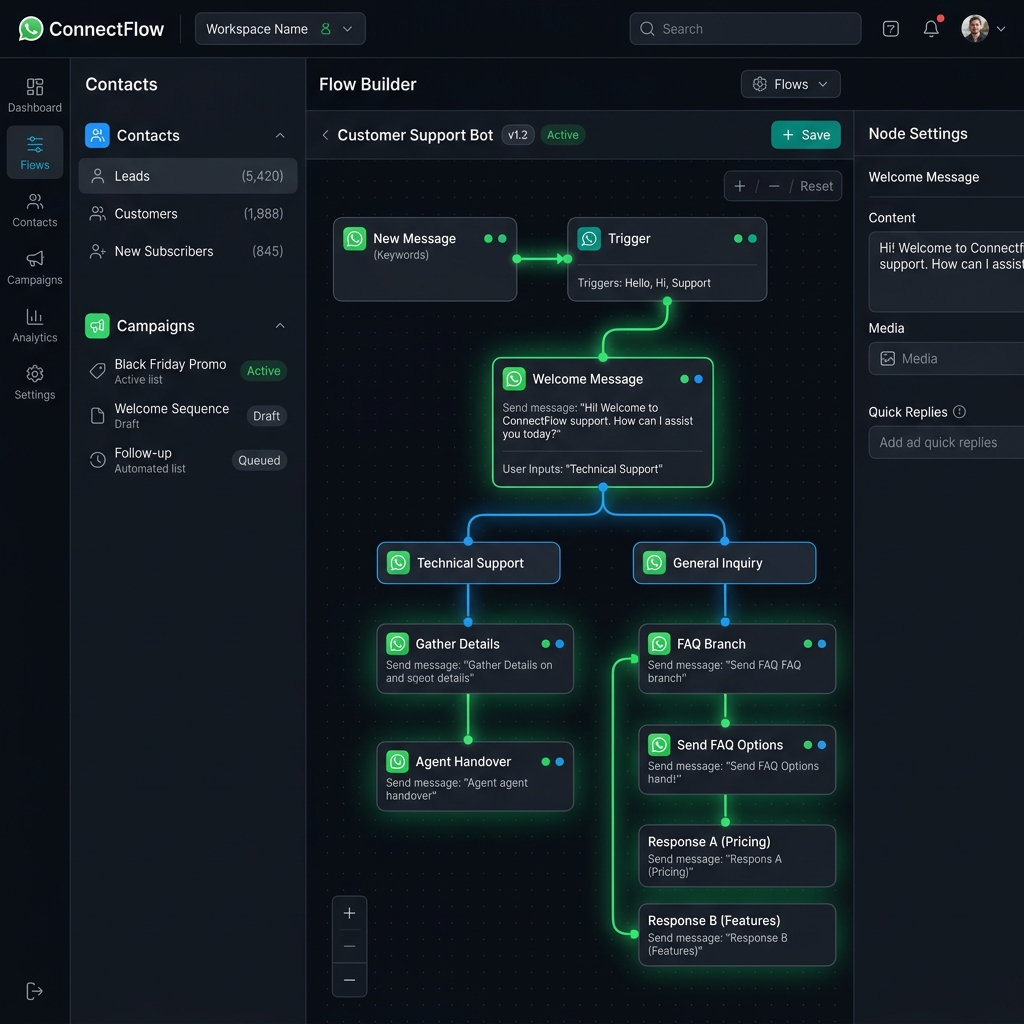The width and height of the screenshot is (1024, 1024).
Task: Open Settings in the sidebar
Action: 35,383
